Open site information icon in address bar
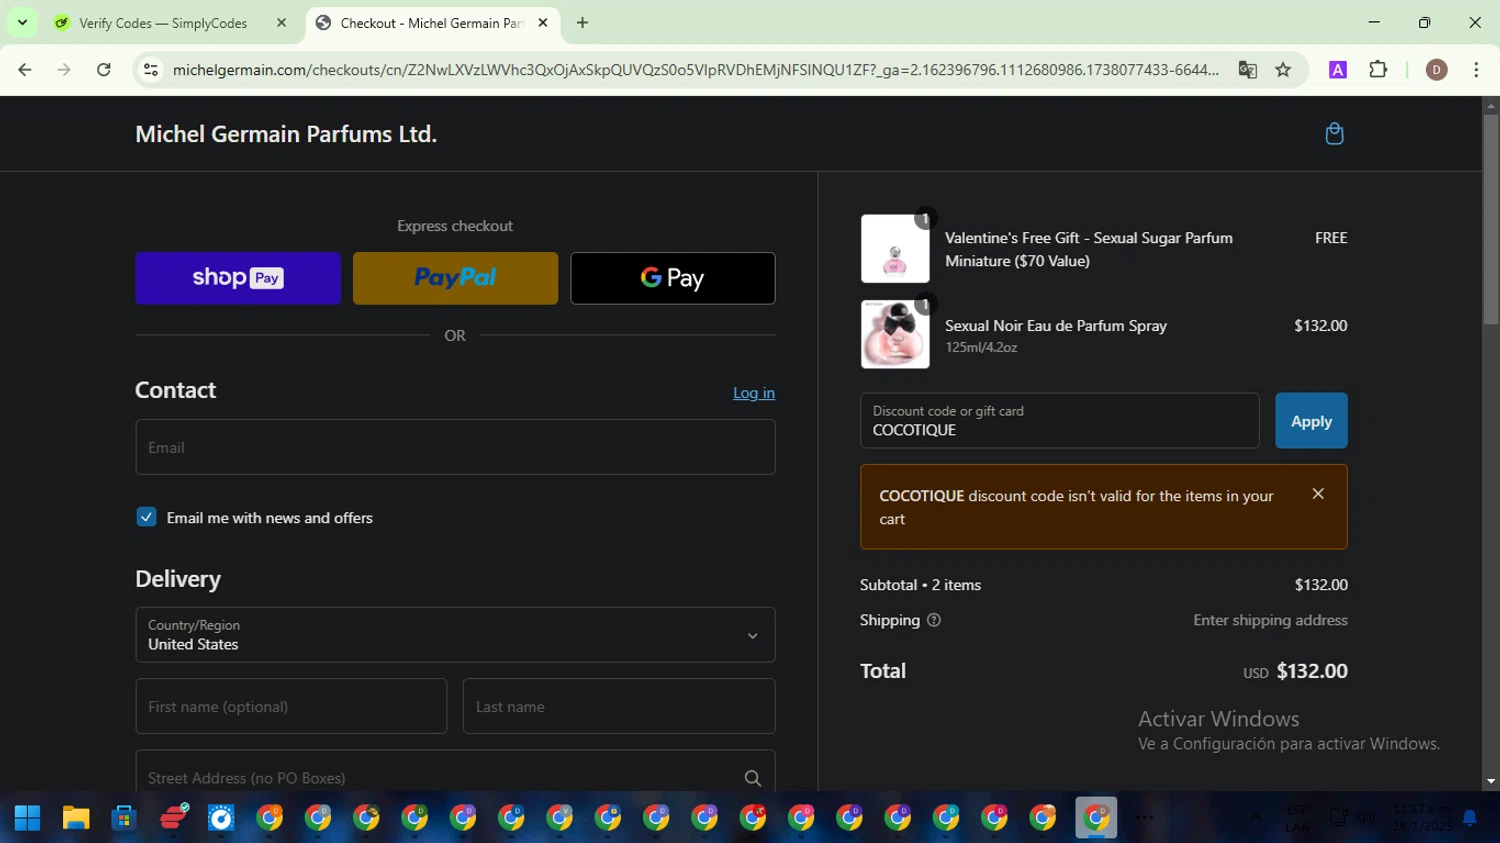 151,69
